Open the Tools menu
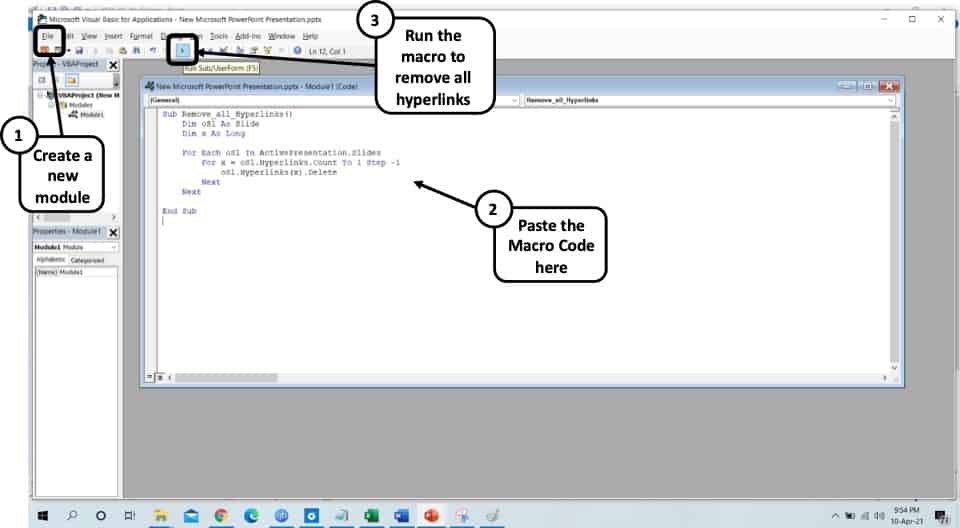 click(219, 36)
